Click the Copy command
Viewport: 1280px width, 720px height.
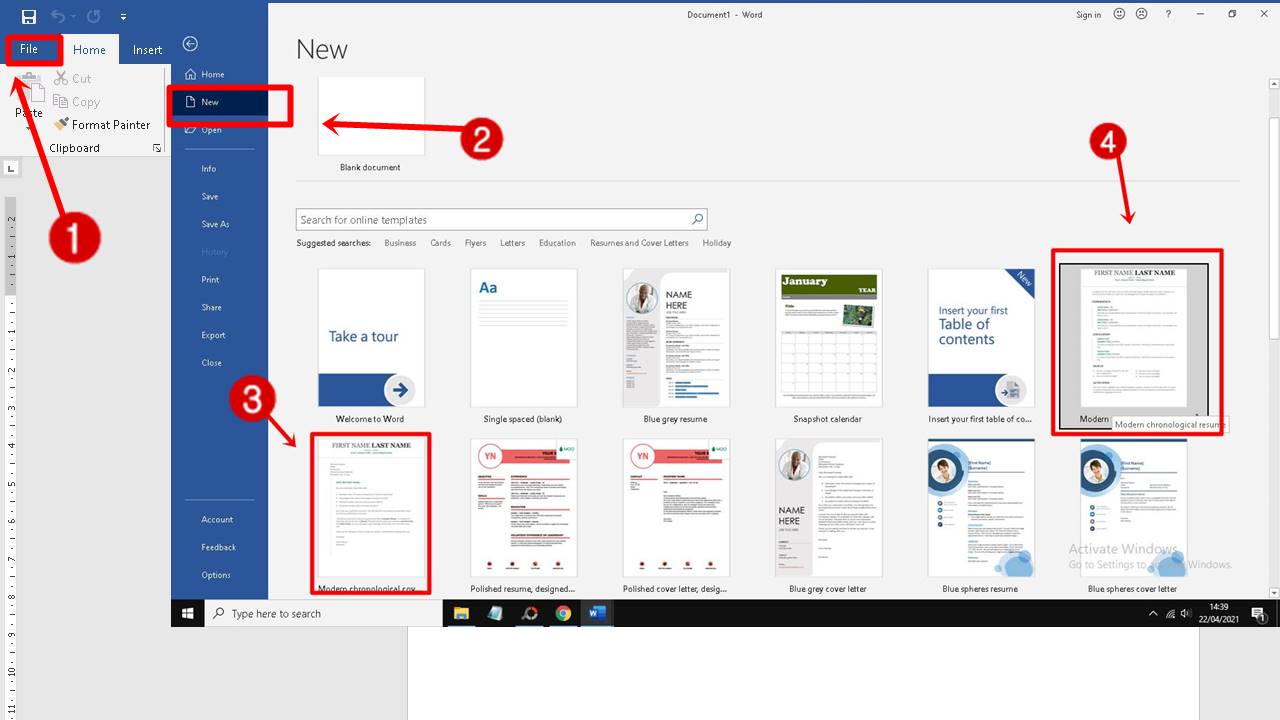point(76,101)
